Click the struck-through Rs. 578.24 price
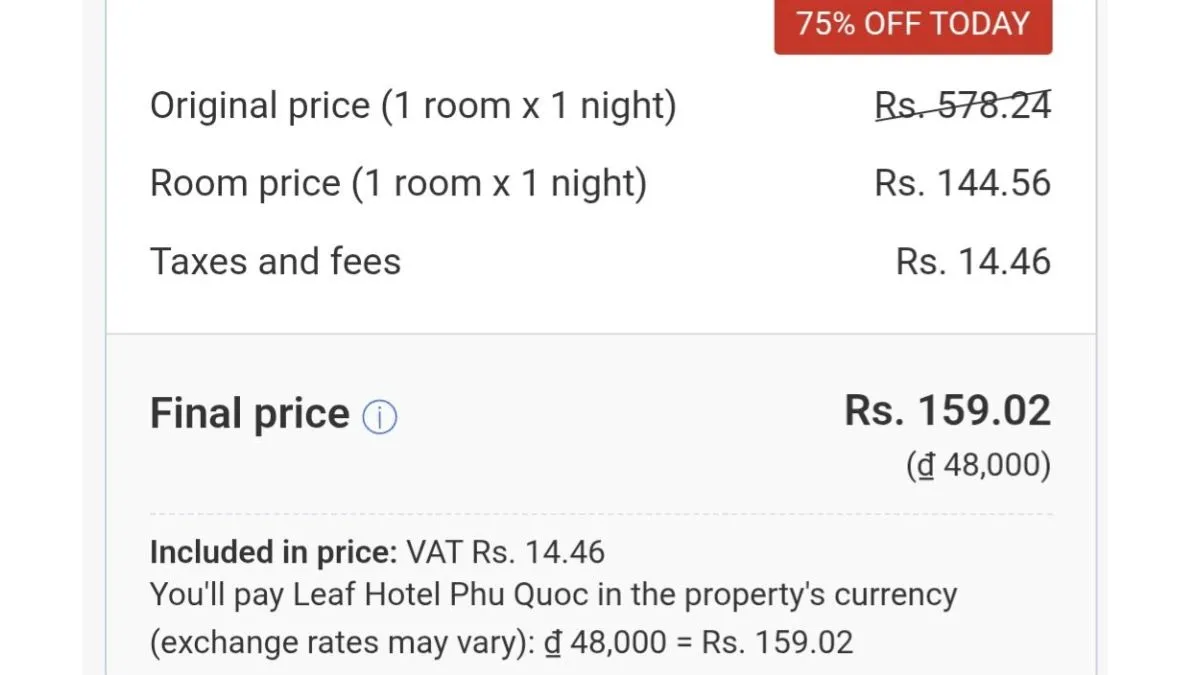1200x675 pixels. coord(963,106)
